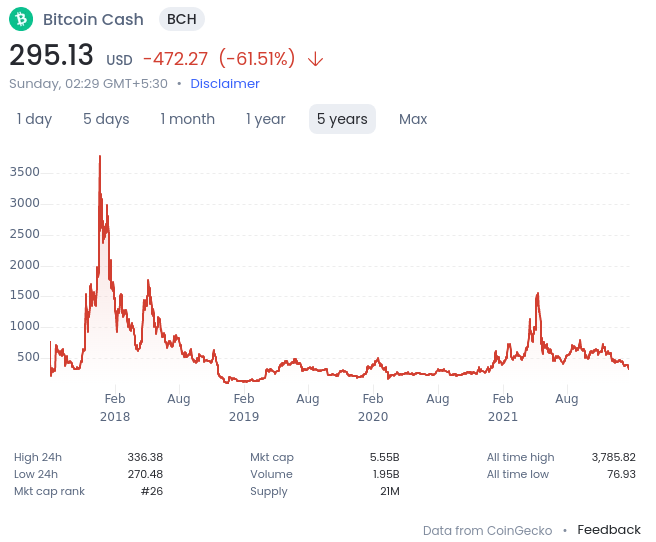
Task: Select the 5 days range tab
Action: pos(106,119)
